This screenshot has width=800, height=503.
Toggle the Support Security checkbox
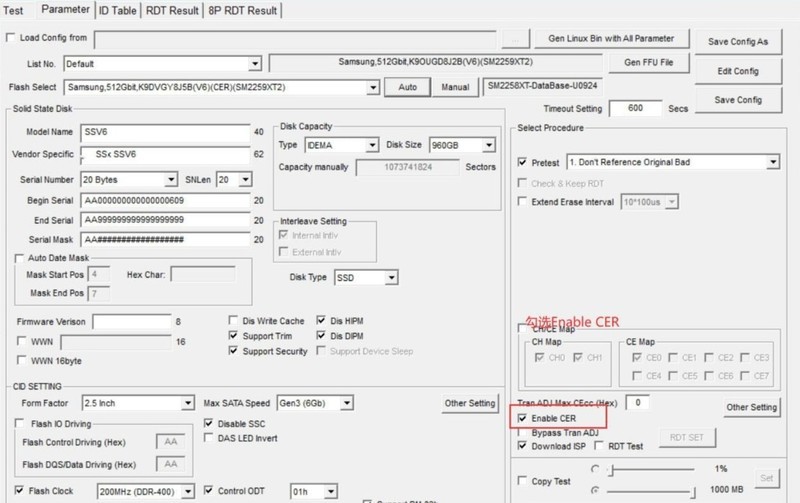(233, 351)
